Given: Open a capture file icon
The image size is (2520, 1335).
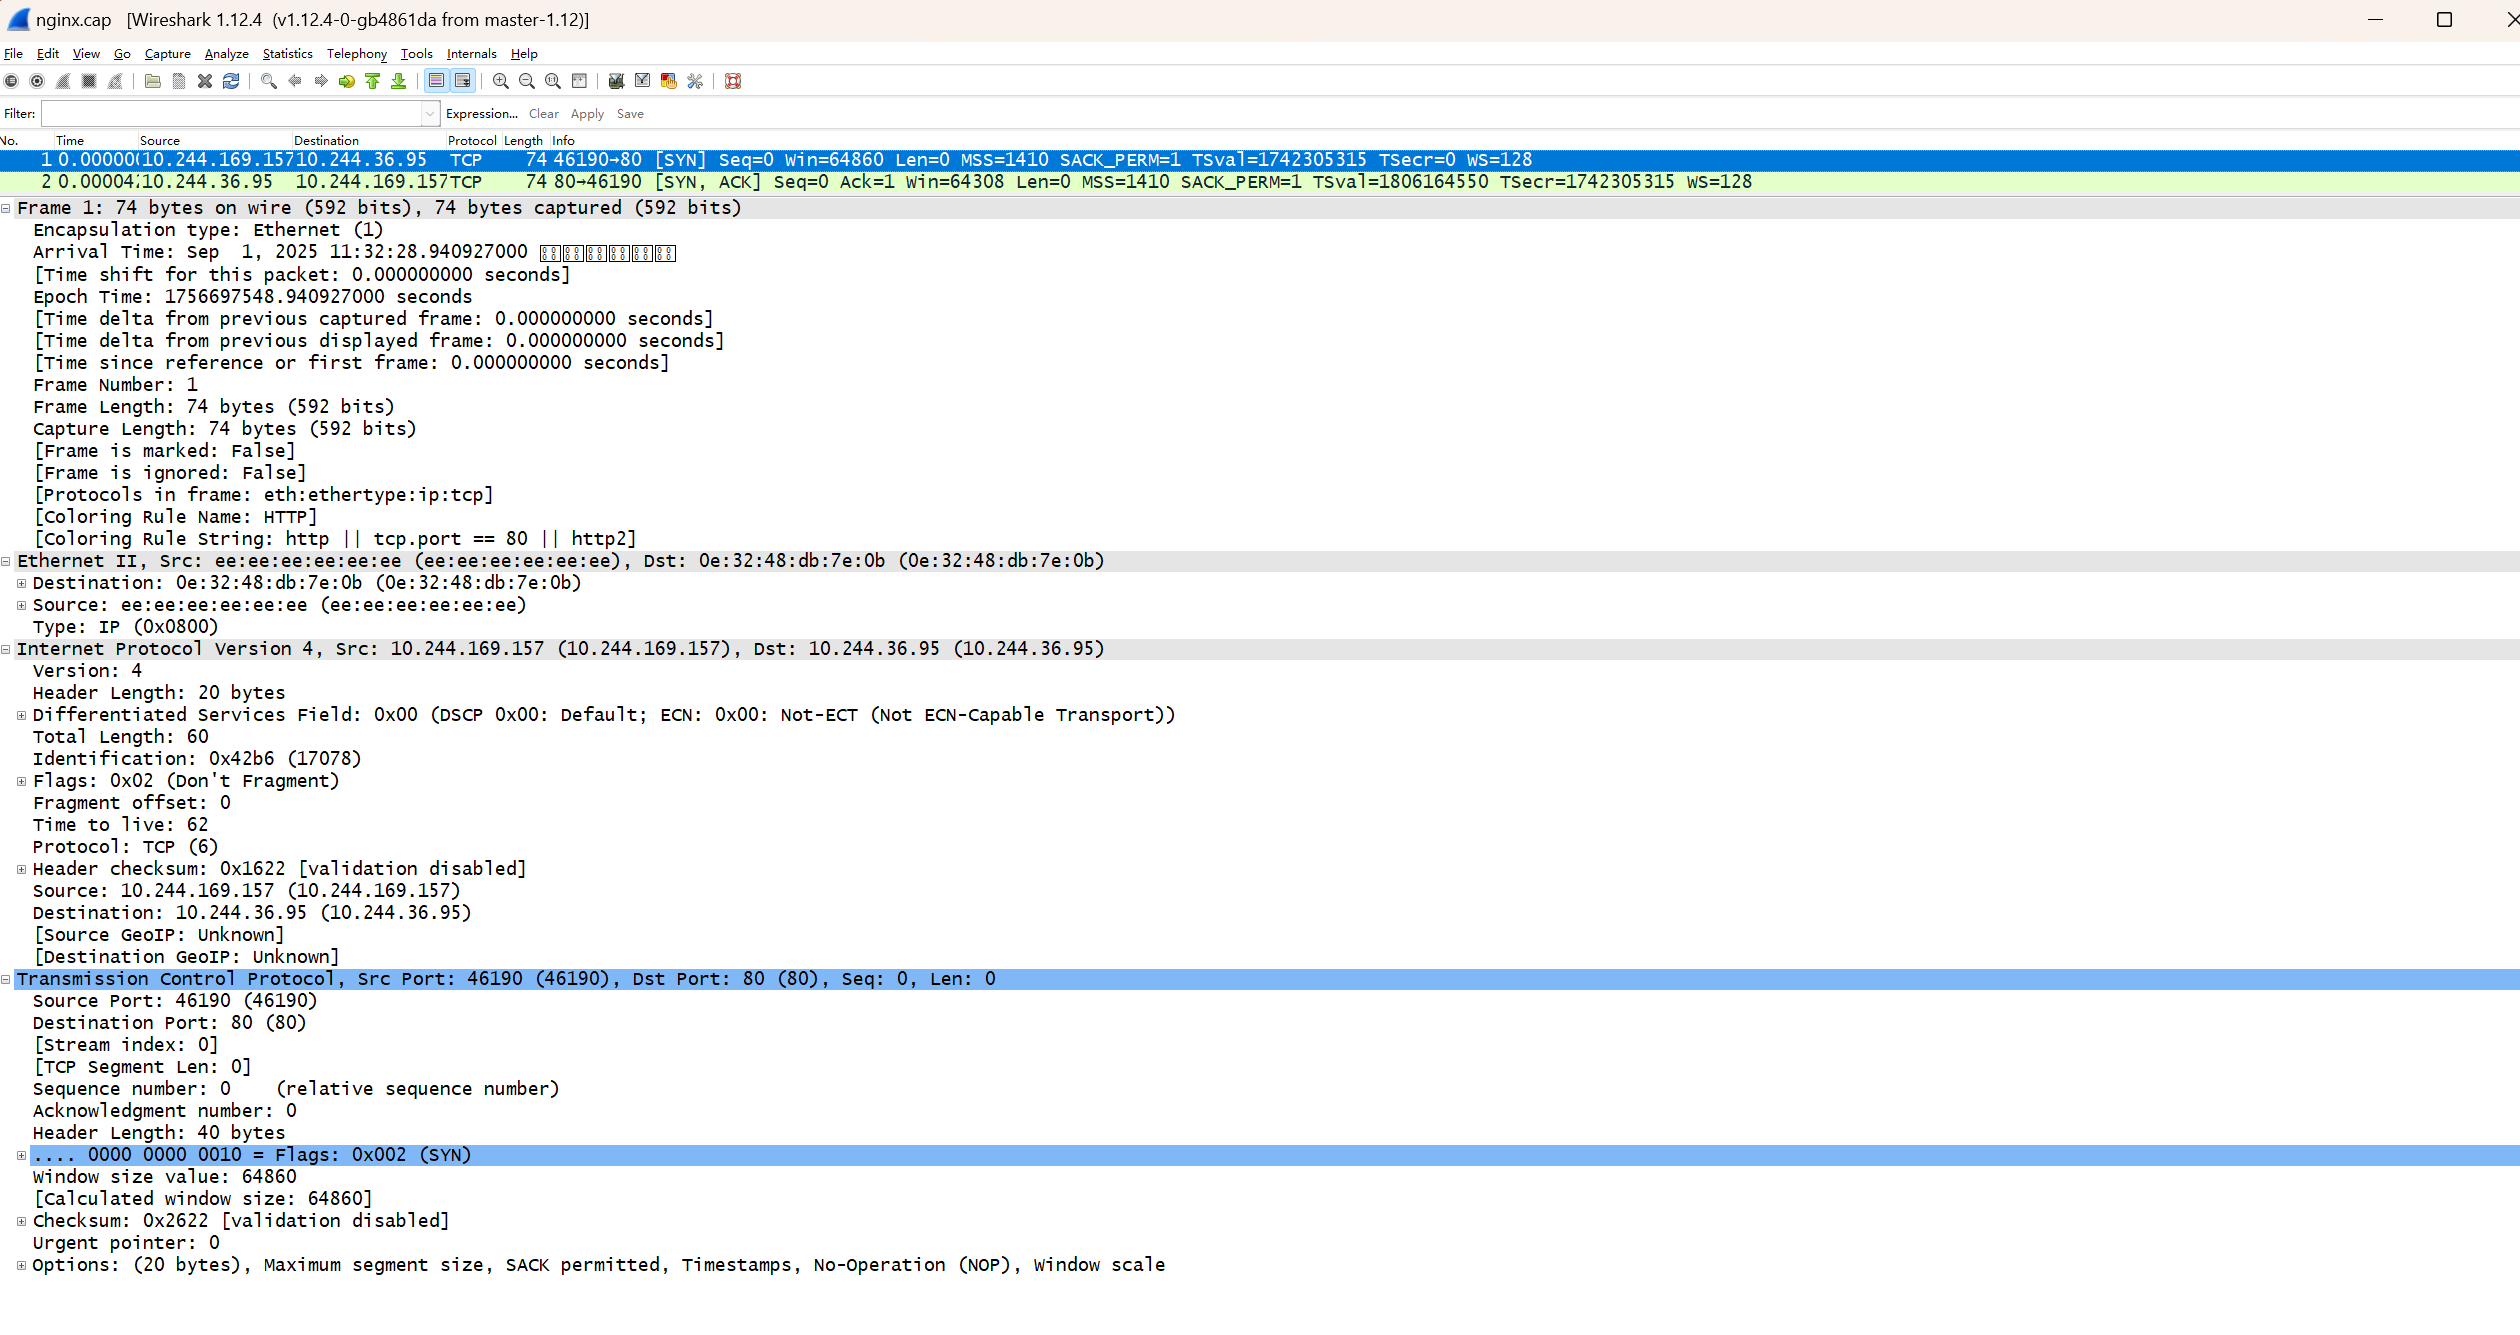Looking at the screenshot, I should click(x=153, y=81).
